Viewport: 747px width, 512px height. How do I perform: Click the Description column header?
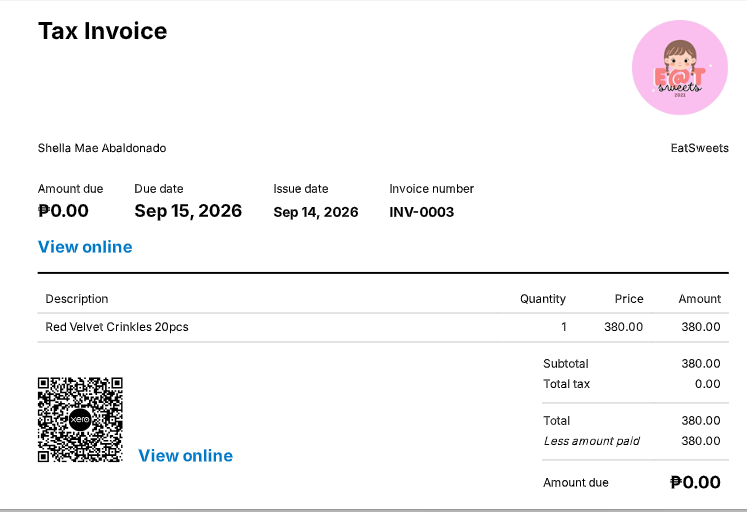coord(77,299)
